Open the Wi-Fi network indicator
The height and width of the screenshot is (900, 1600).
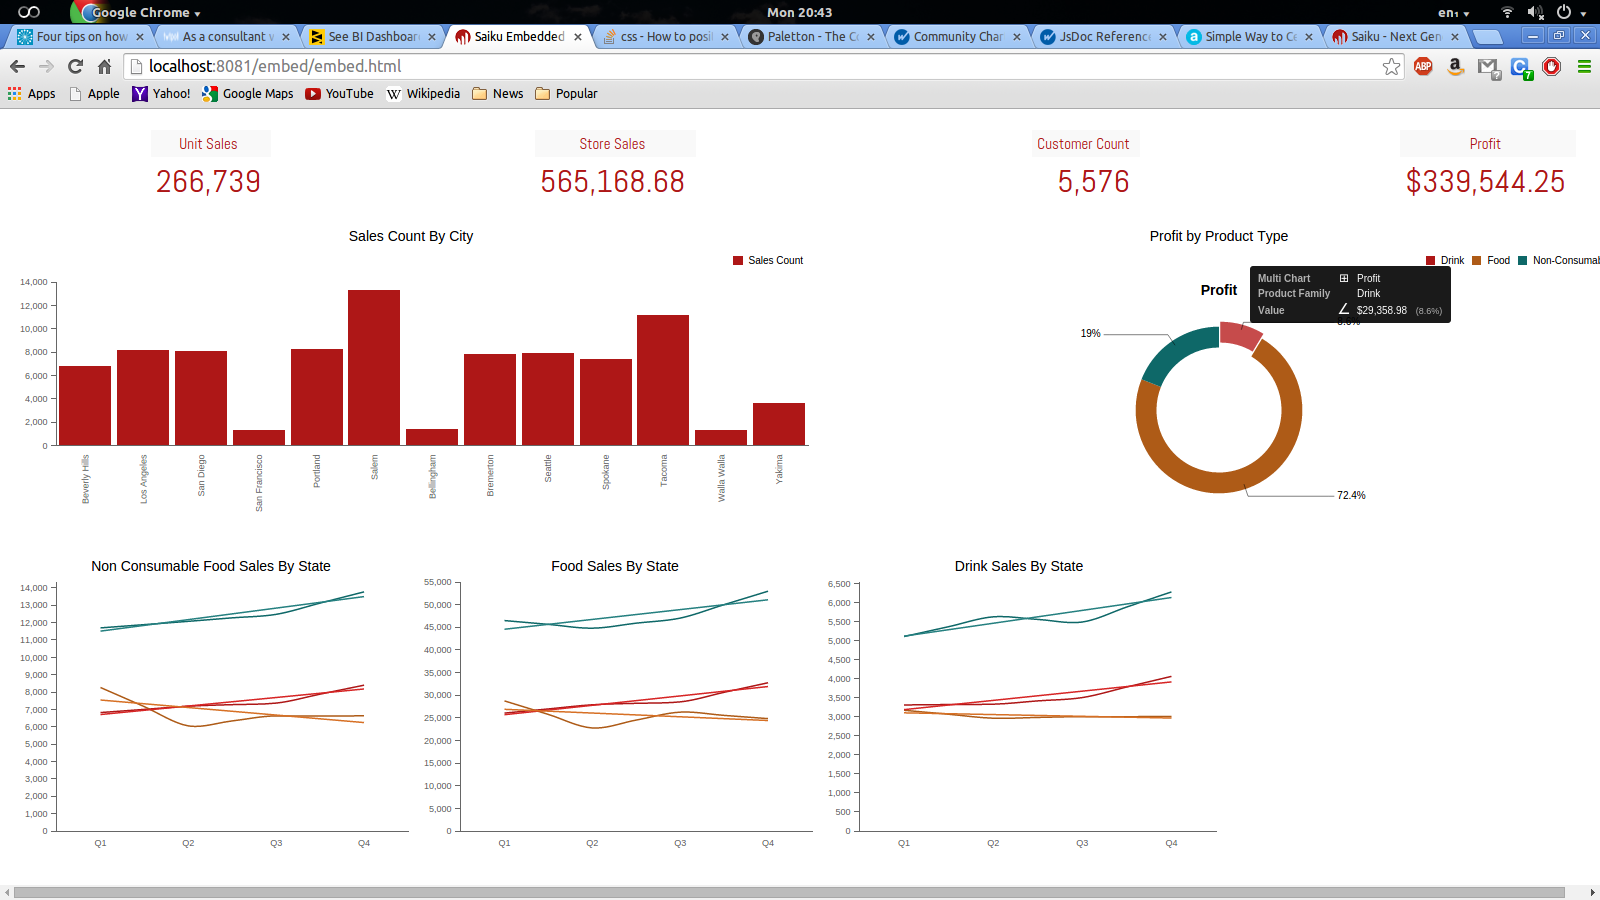(x=1507, y=12)
